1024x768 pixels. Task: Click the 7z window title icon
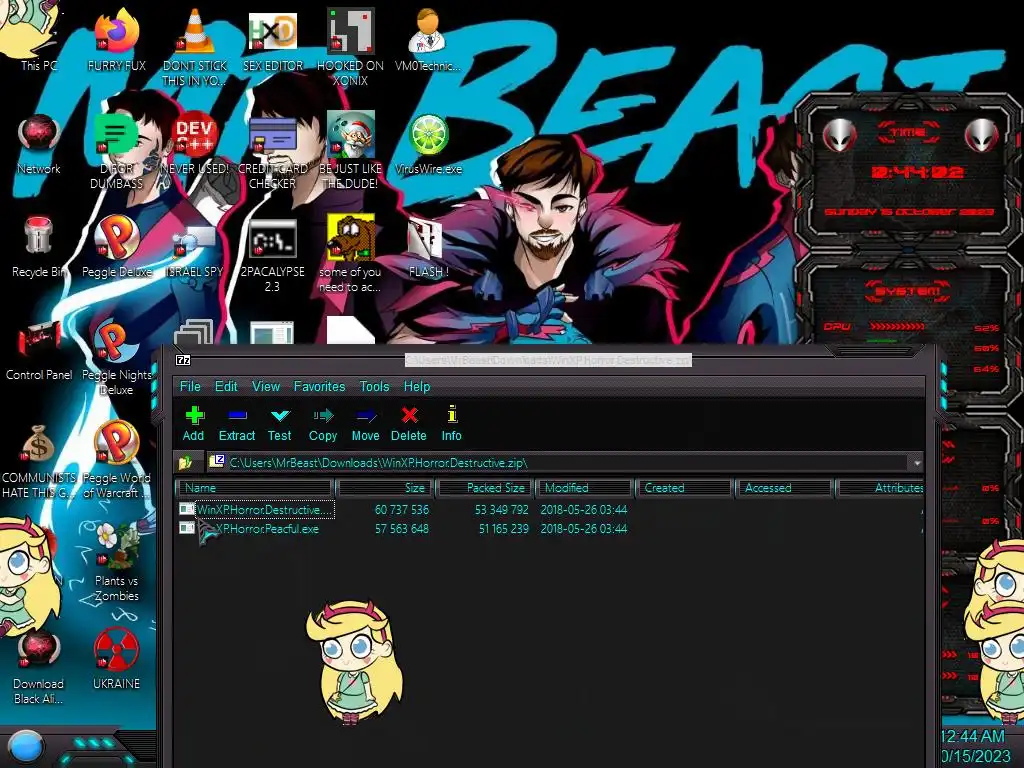coord(184,360)
